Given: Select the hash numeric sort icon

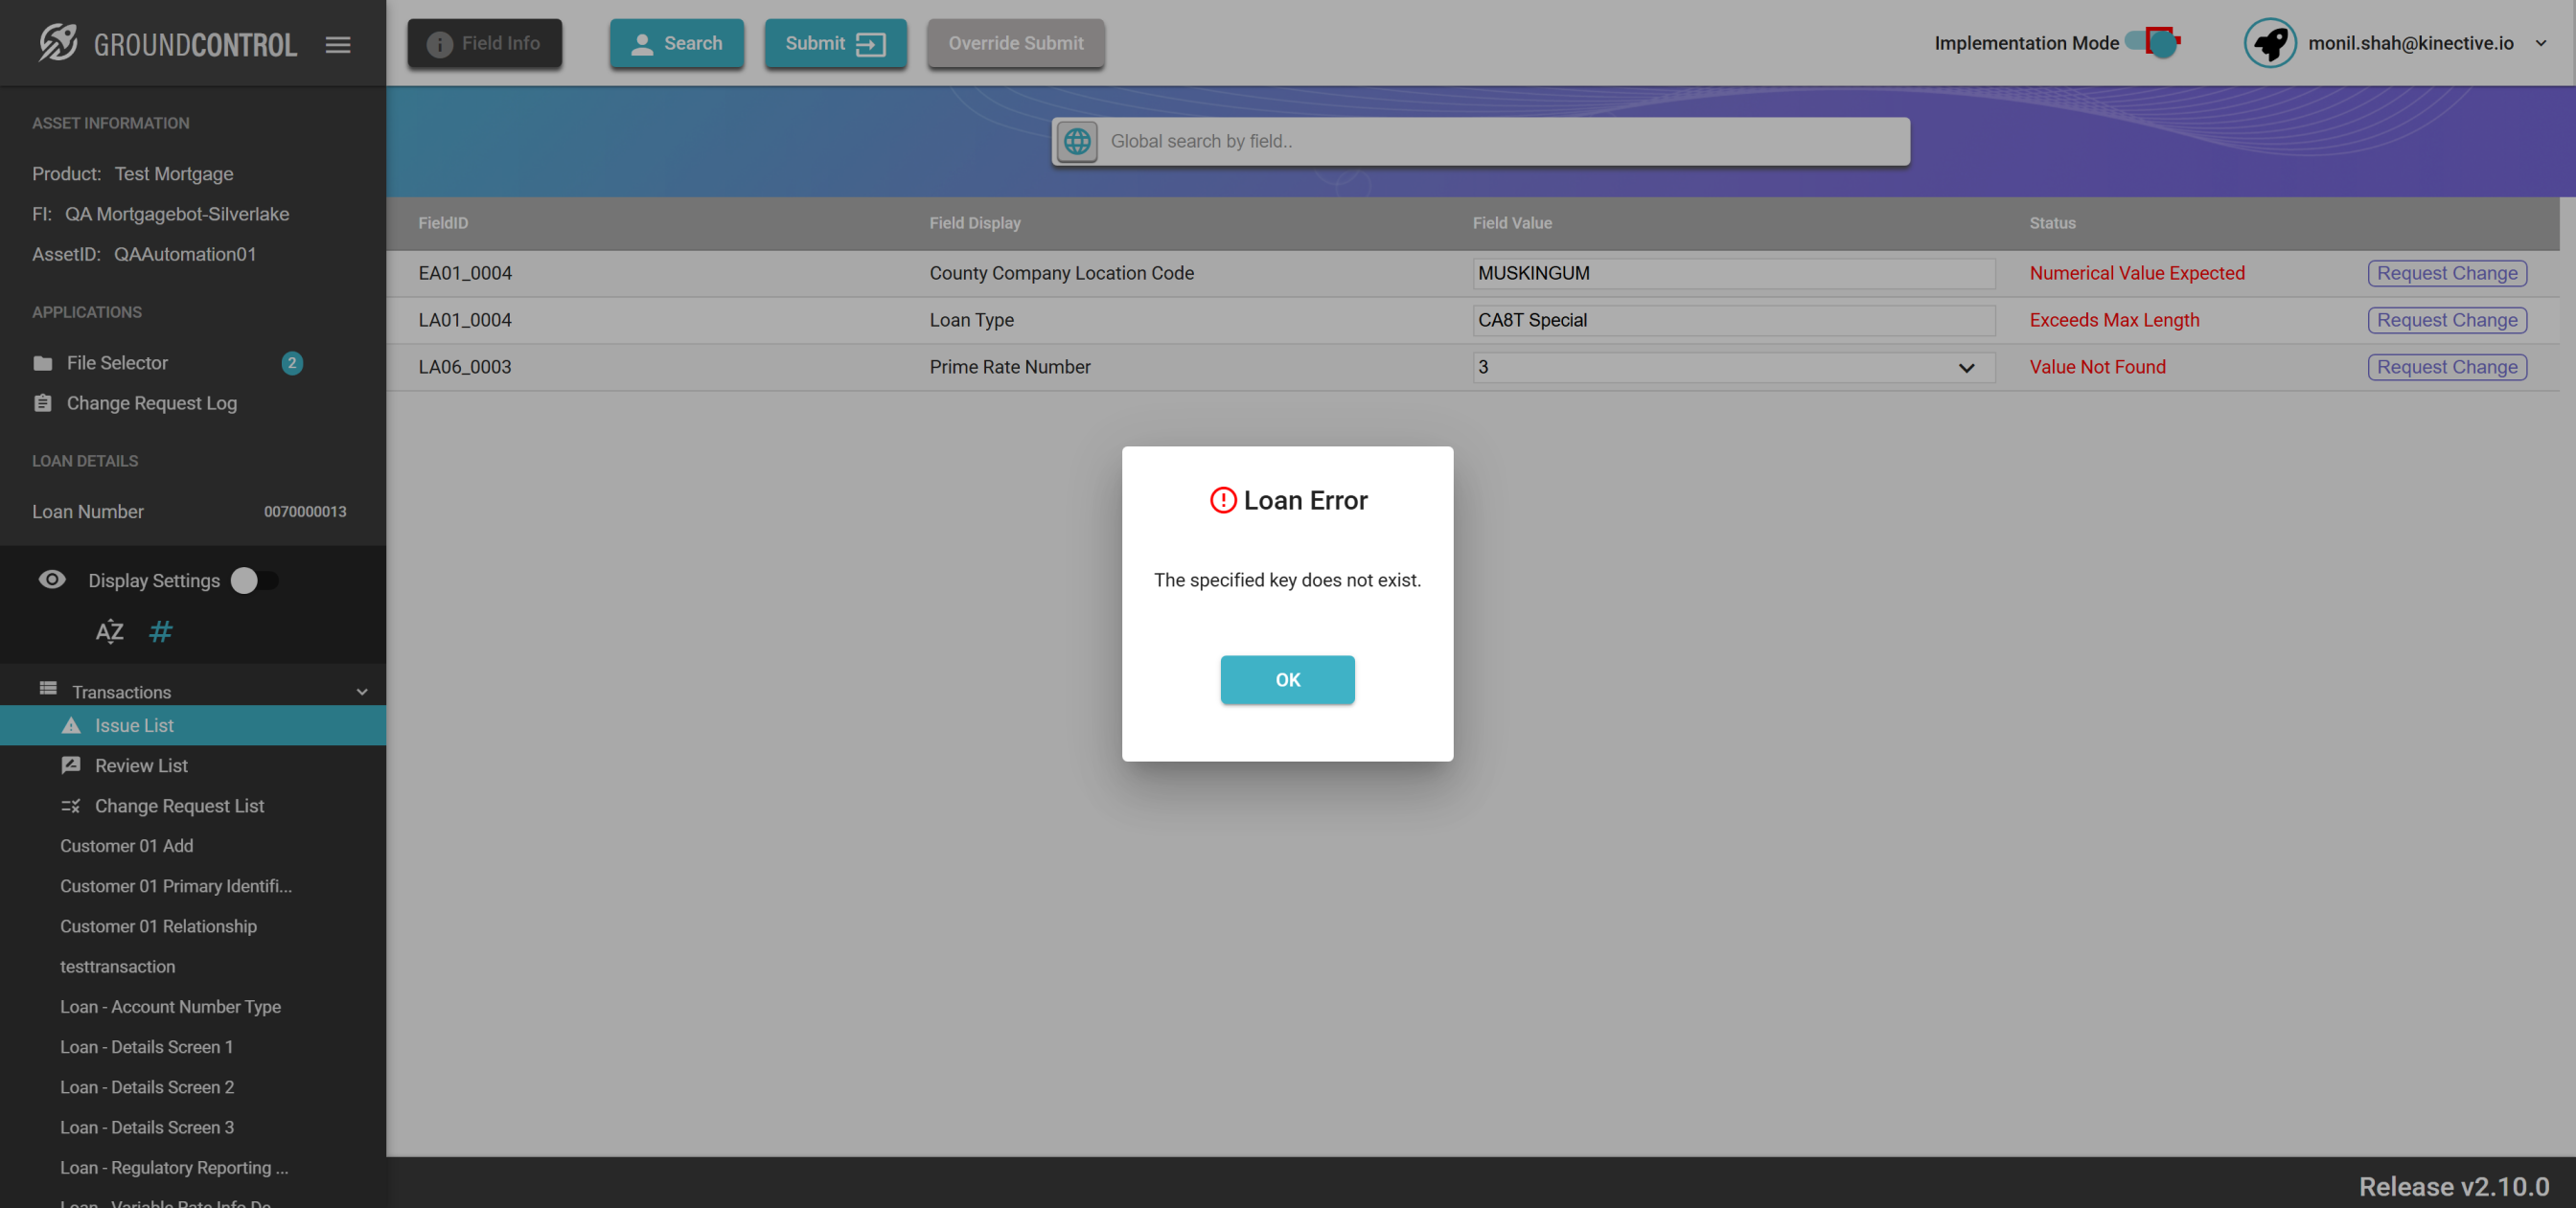Looking at the screenshot, I should 160,631.
